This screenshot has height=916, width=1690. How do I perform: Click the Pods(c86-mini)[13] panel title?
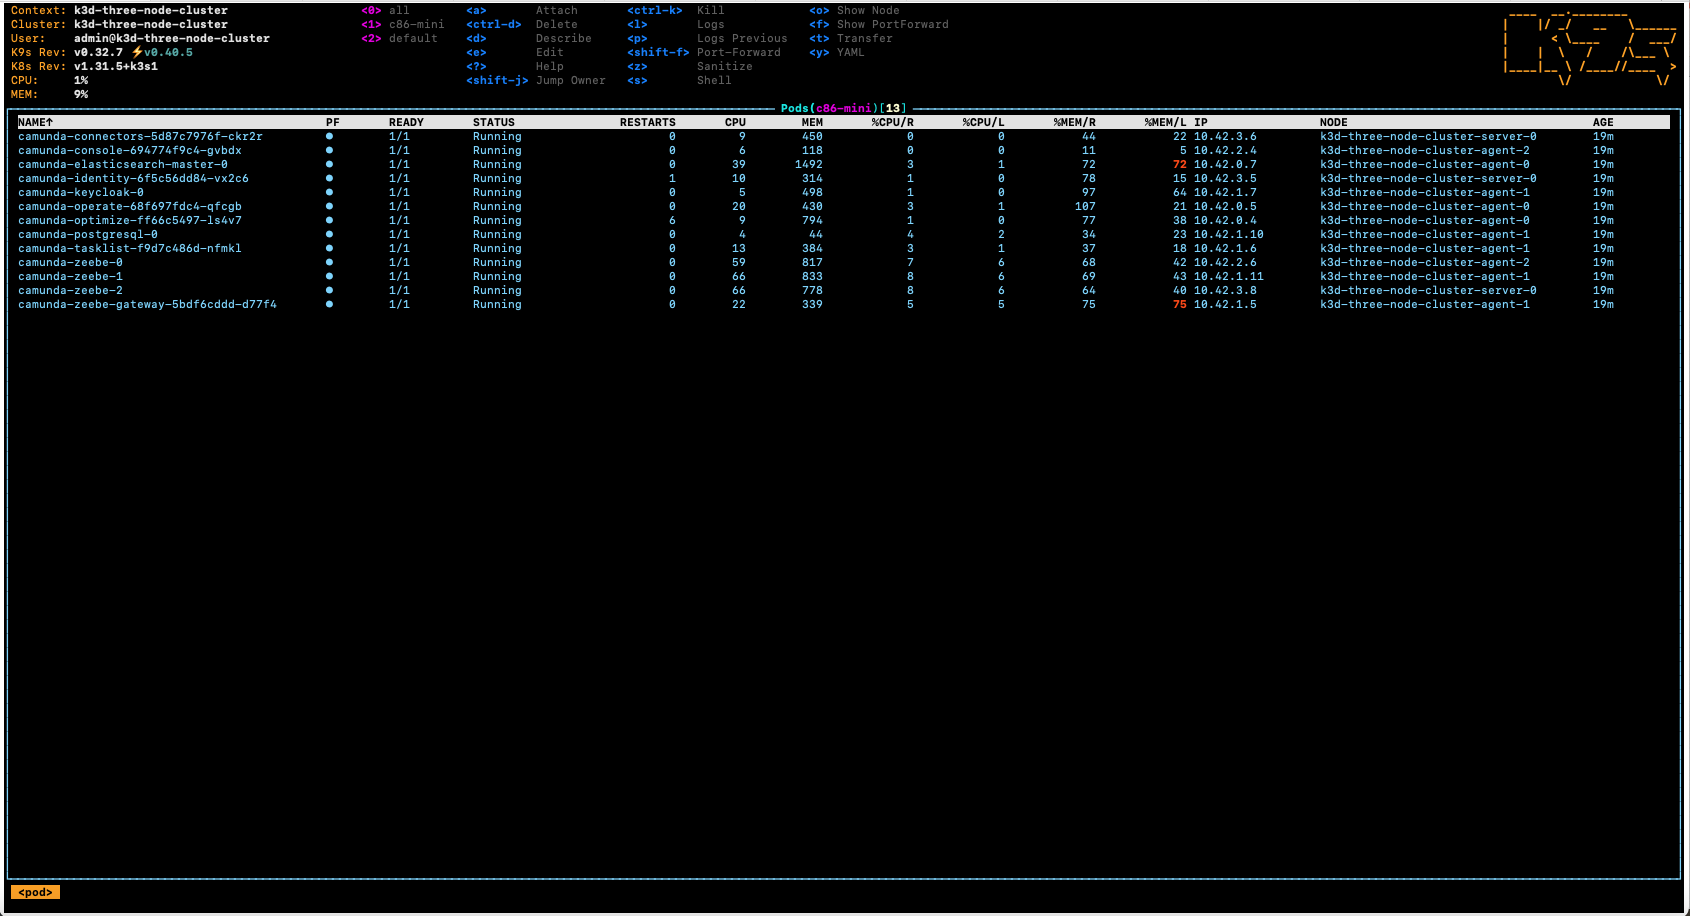tap(843, 108)
